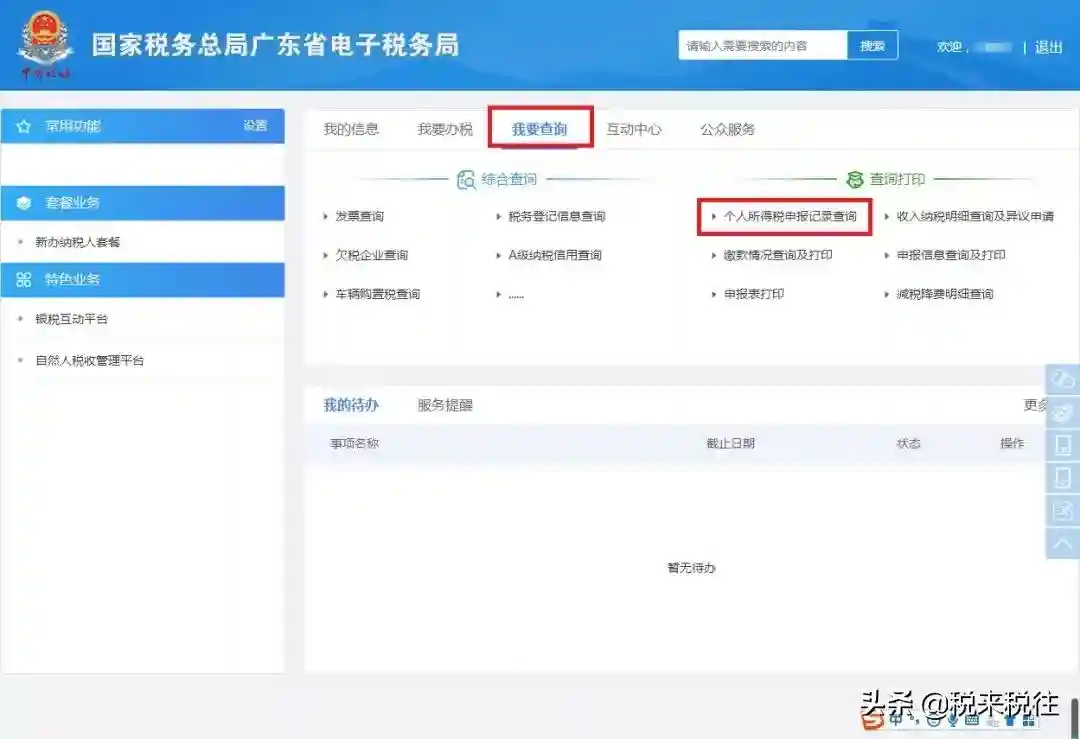
Task: Click the green 查询打印 section icon
Action: pos(854,180)
